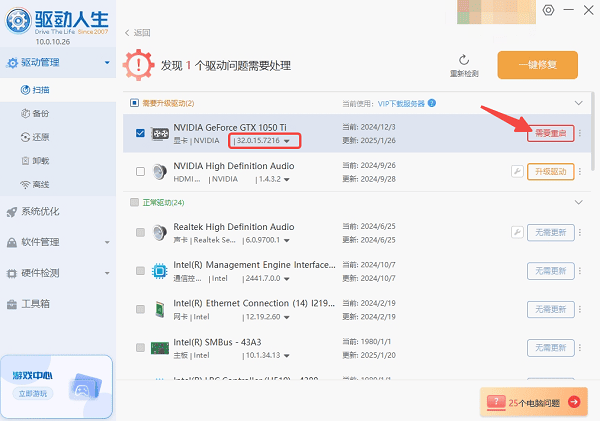Image resolution: width=600 pixels, height=421 pixels.
Task: Select 还原 in the sidebar
Action: [58, 137]
